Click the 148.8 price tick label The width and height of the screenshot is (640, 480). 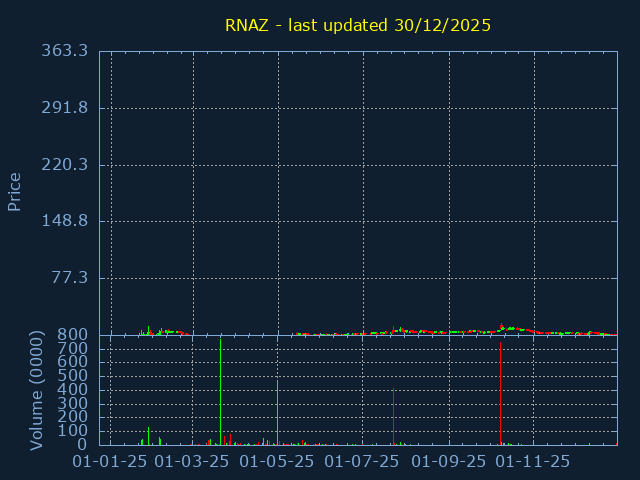pos(64,221)
